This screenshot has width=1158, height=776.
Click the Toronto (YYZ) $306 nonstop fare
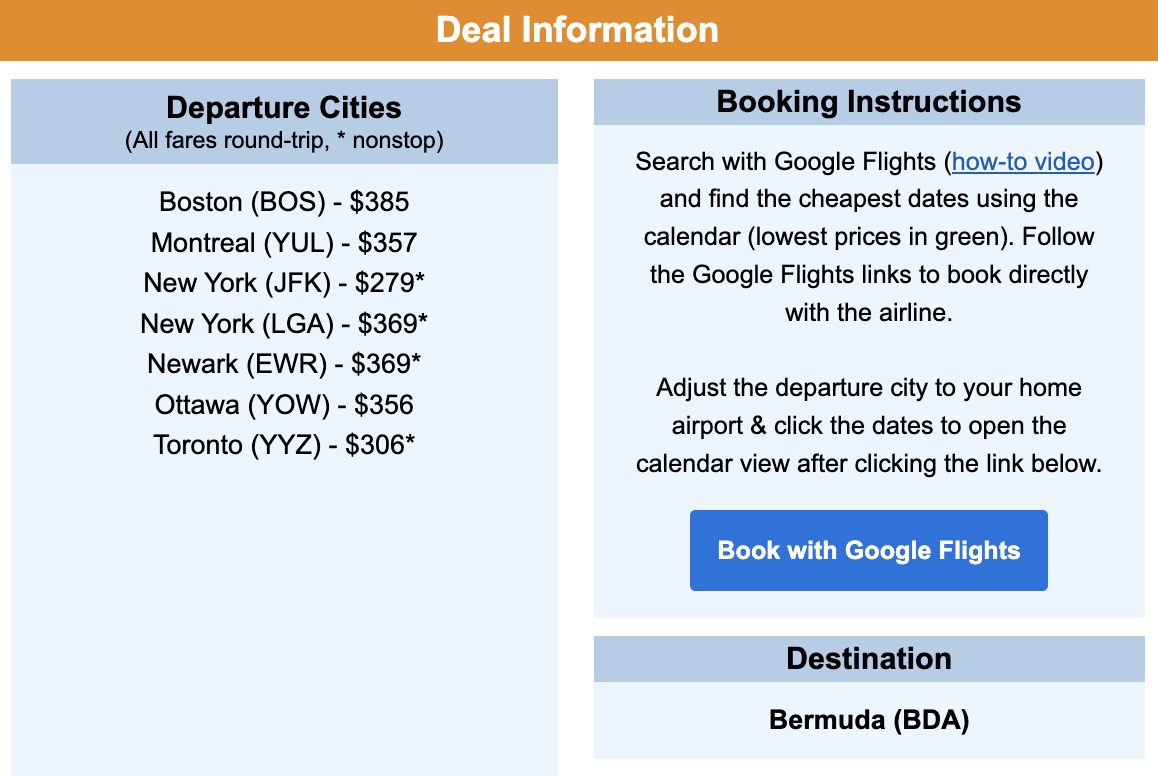(x=283, y=444)
